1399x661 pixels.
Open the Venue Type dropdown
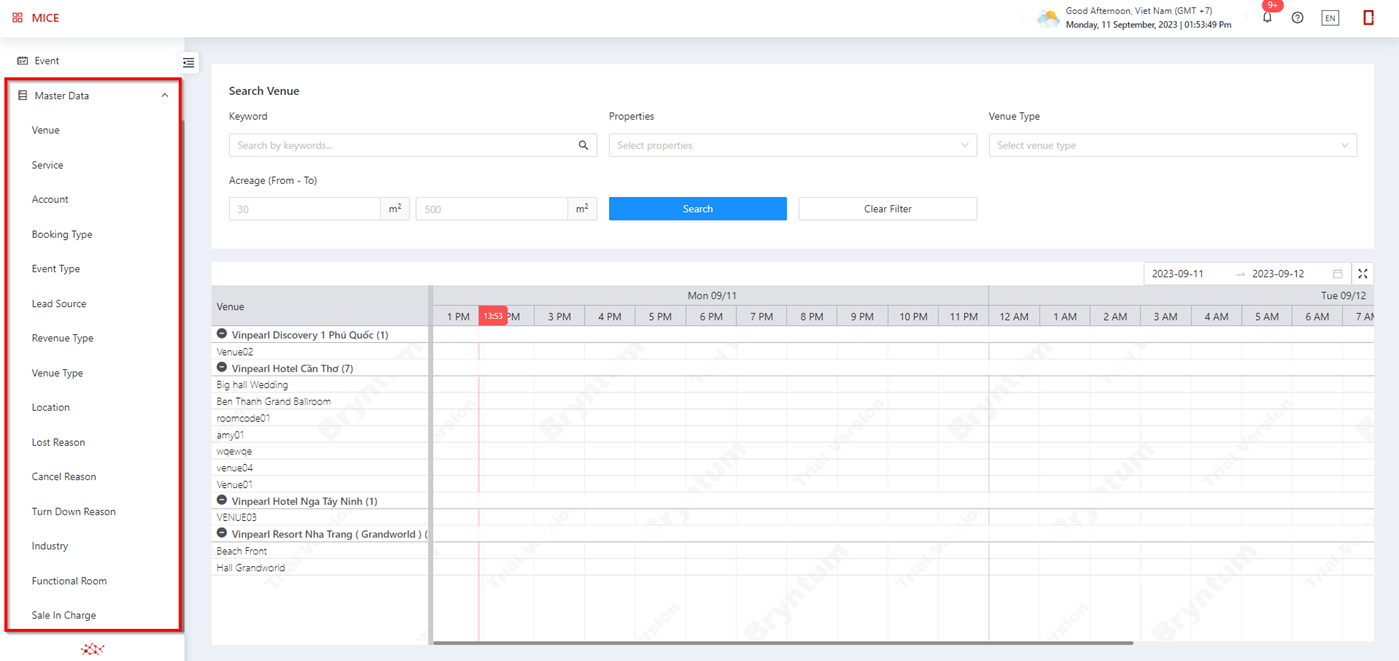click(1172, 146)
